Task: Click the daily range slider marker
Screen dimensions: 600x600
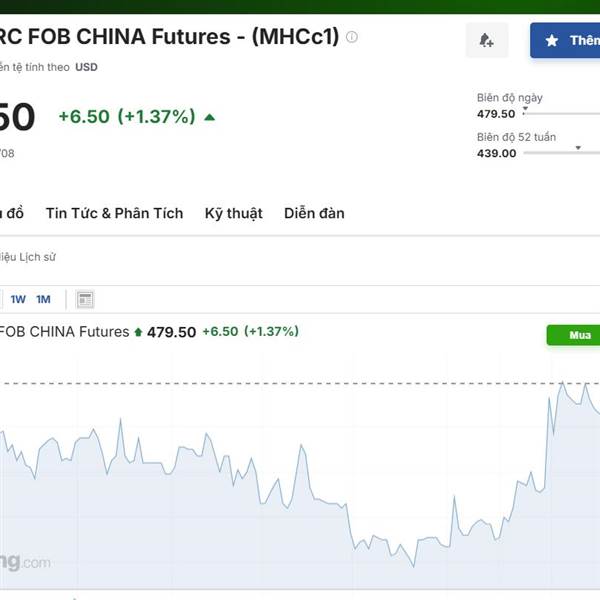Action: click(x=525, y=109)
